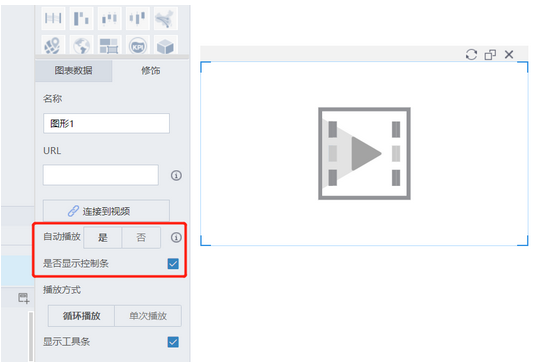Choose the treemap layout chart icon
This screenshot has height=362, width=536.
click(x=109, y=45)
